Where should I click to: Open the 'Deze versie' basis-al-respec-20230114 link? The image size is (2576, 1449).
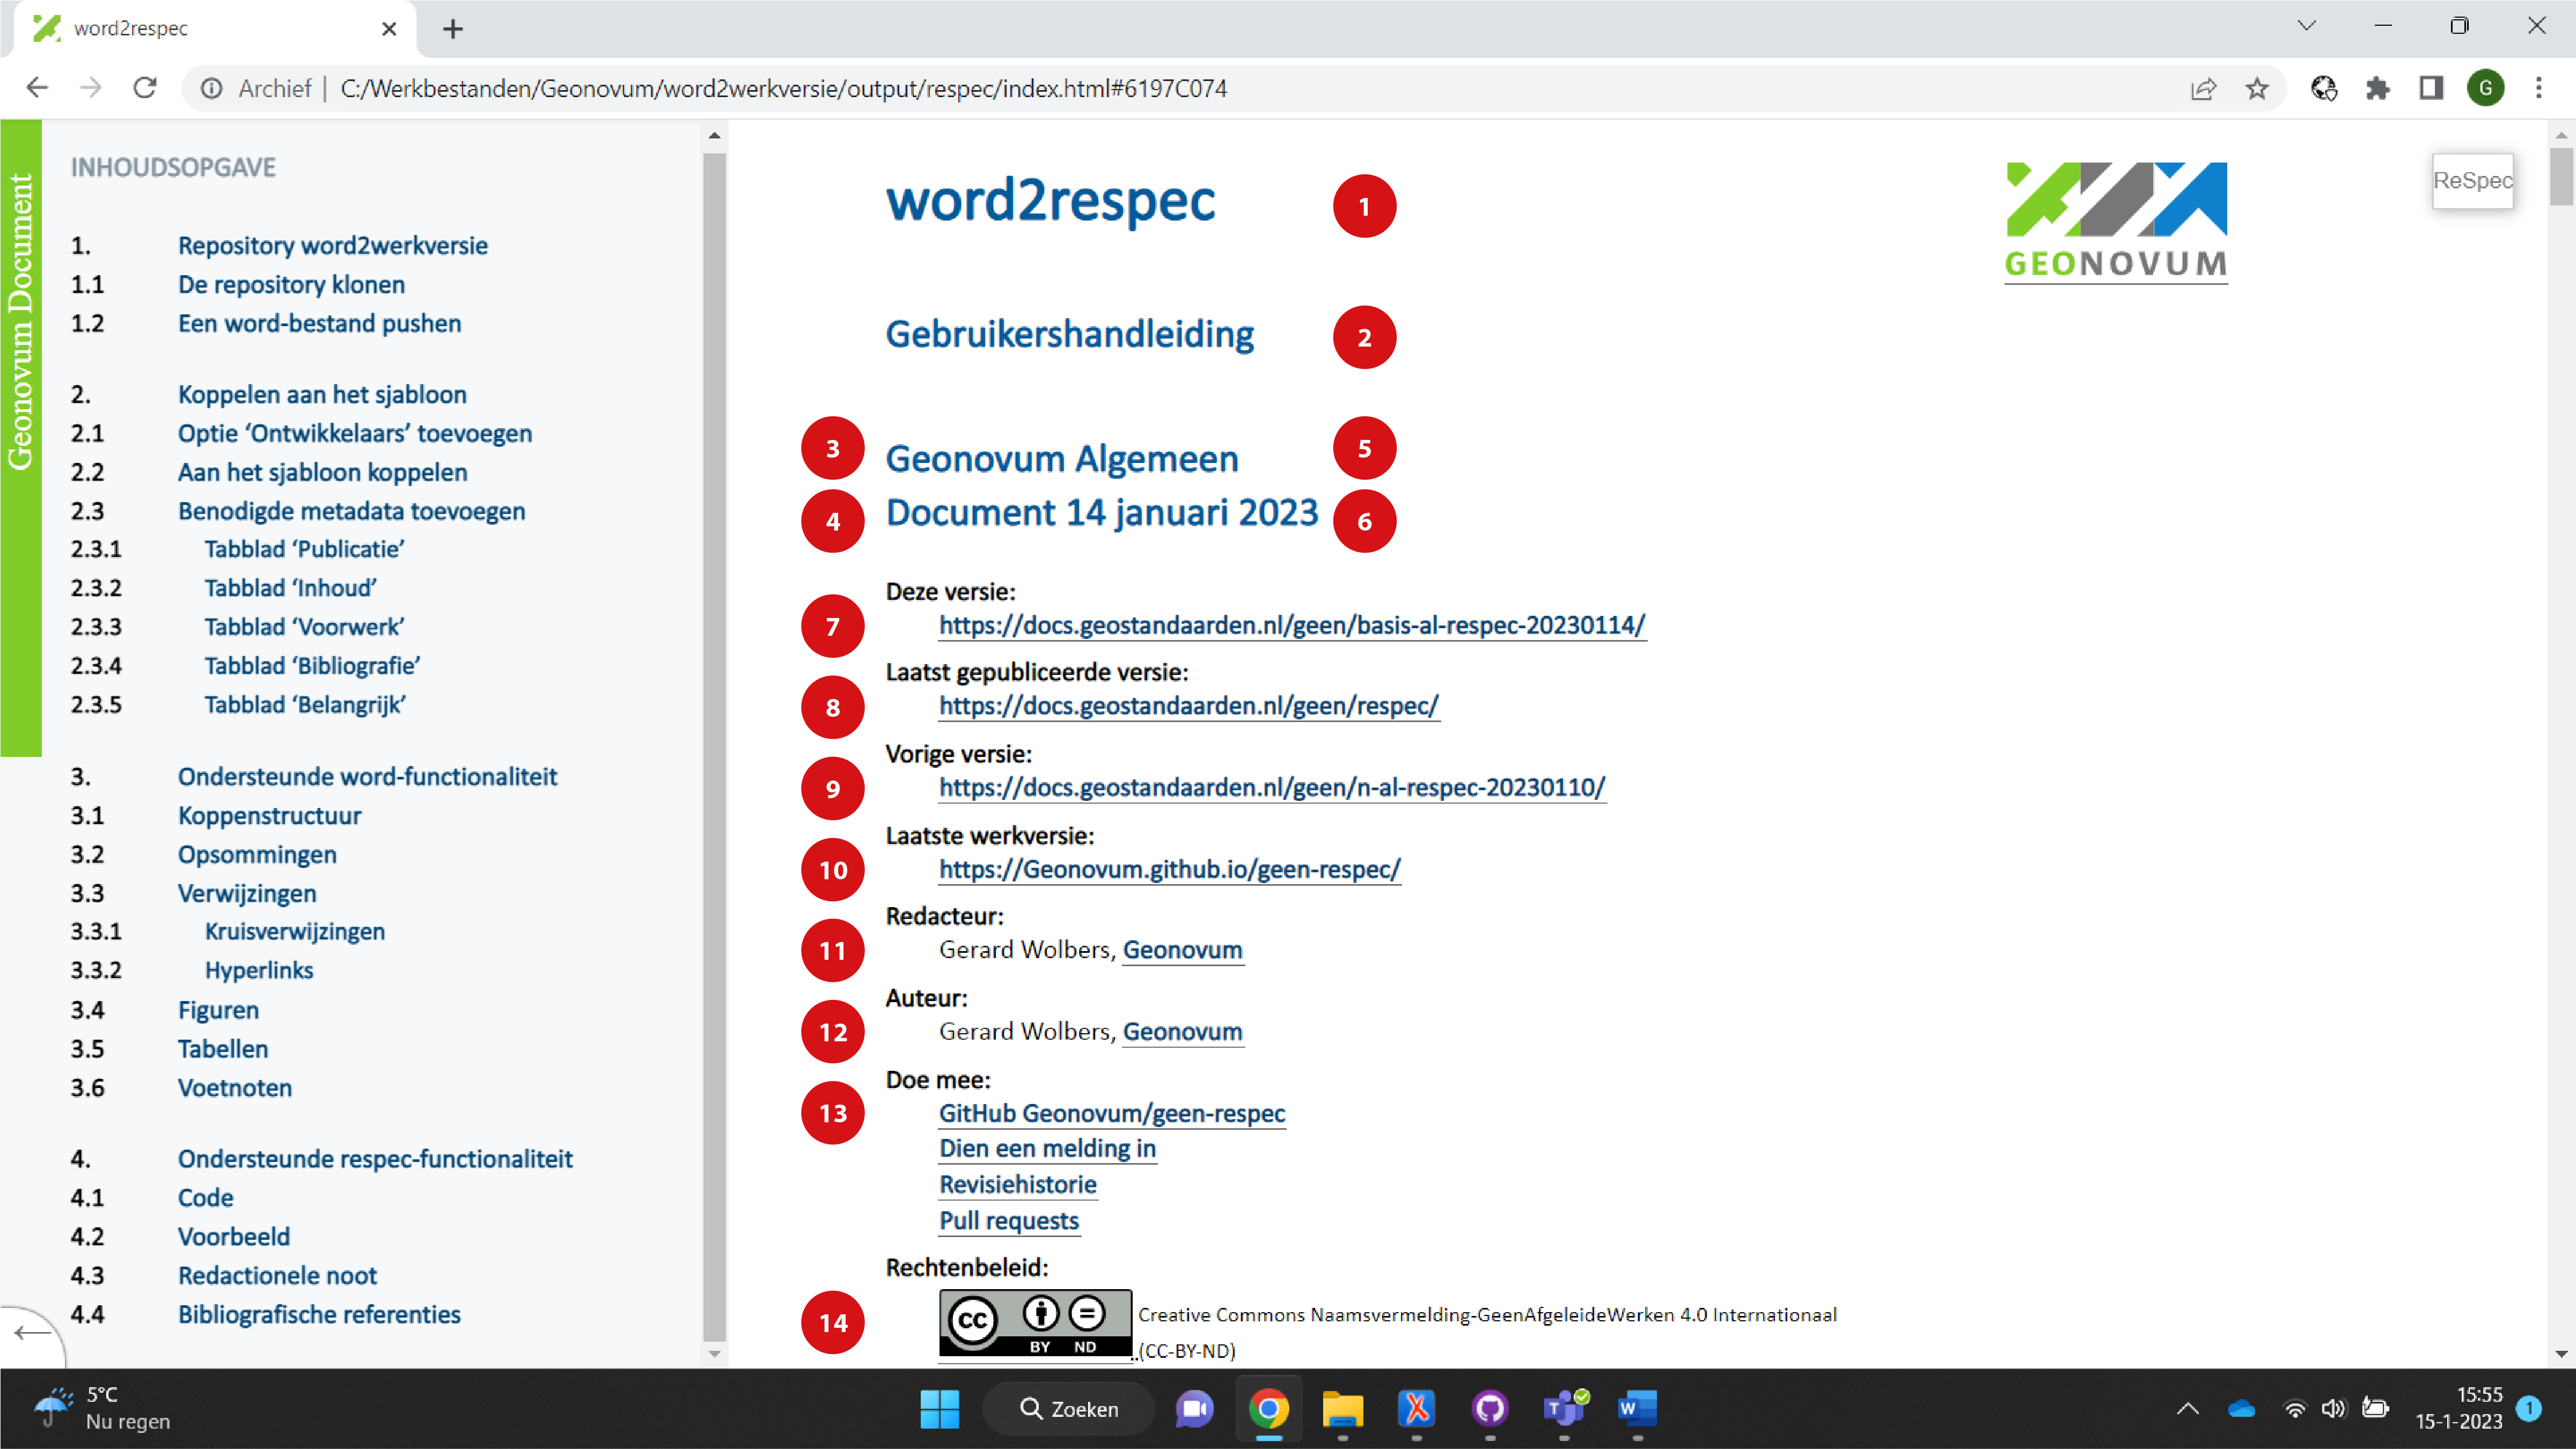[x=1292, y=626]
